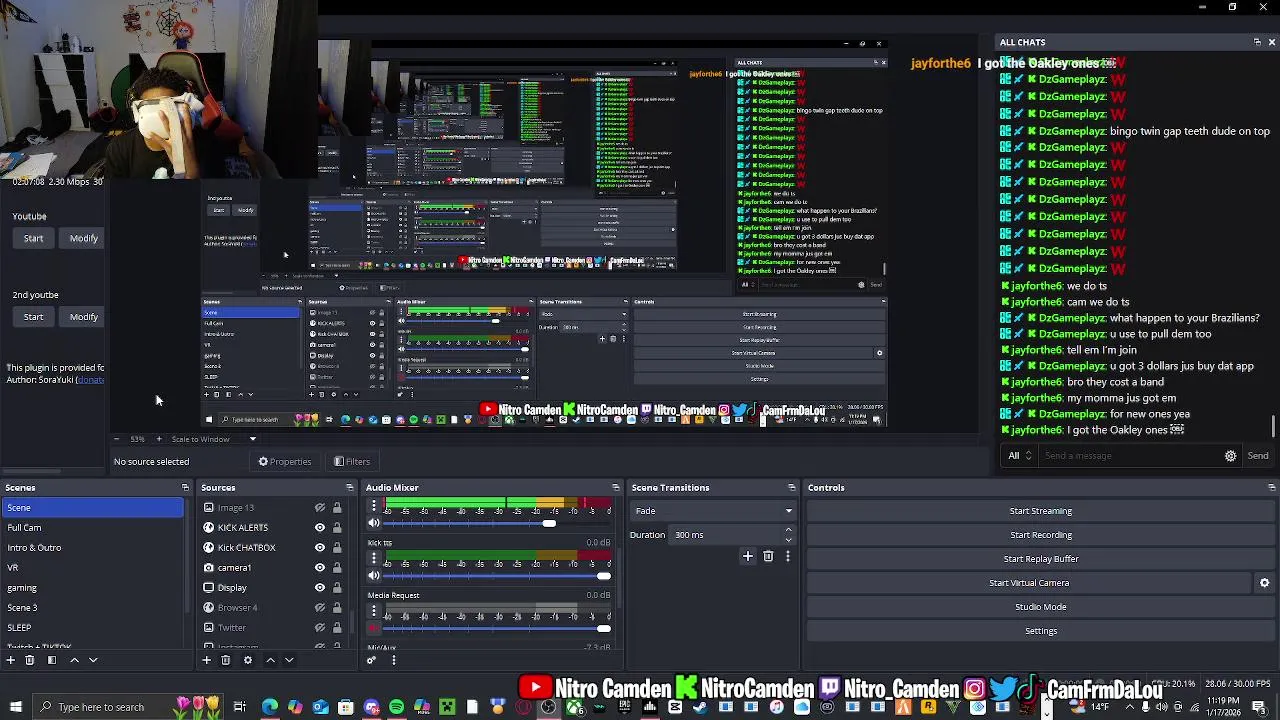Select the VR scene
This screenshot has width=1280, height=720.
point(92,568)
